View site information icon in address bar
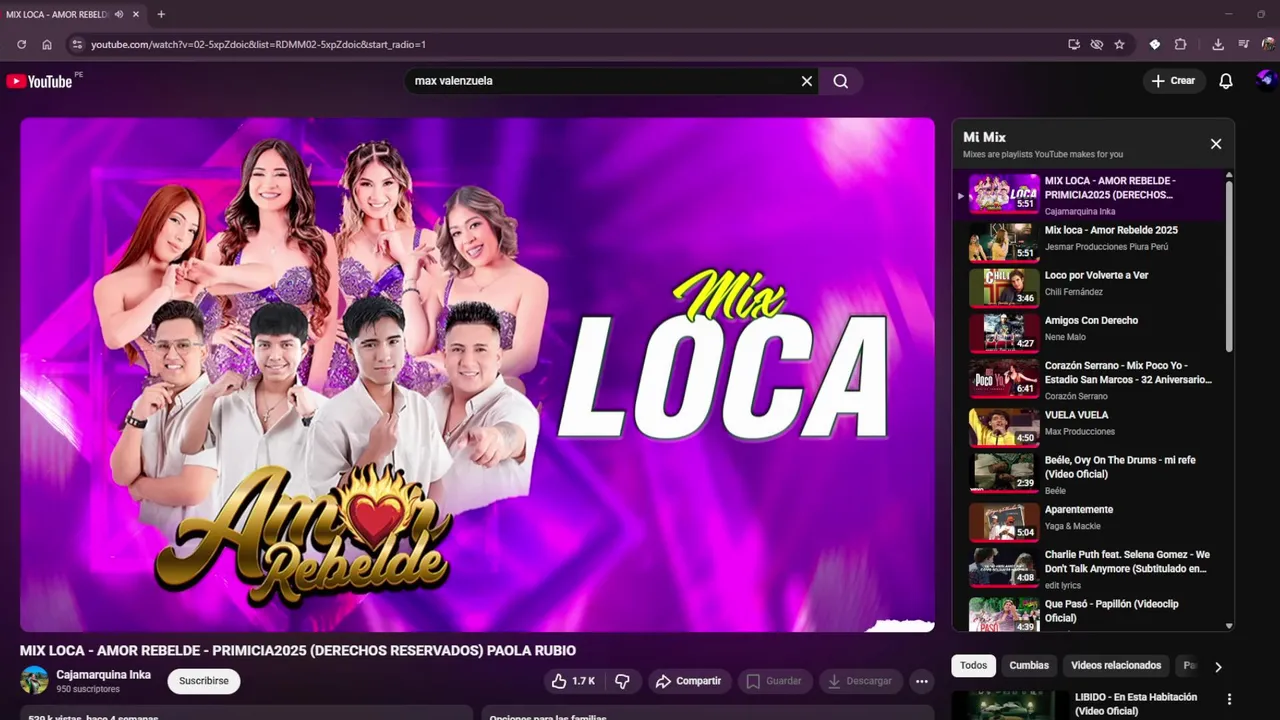The height and width of the screenshot is (720, 1280). (x=76, y=44)
